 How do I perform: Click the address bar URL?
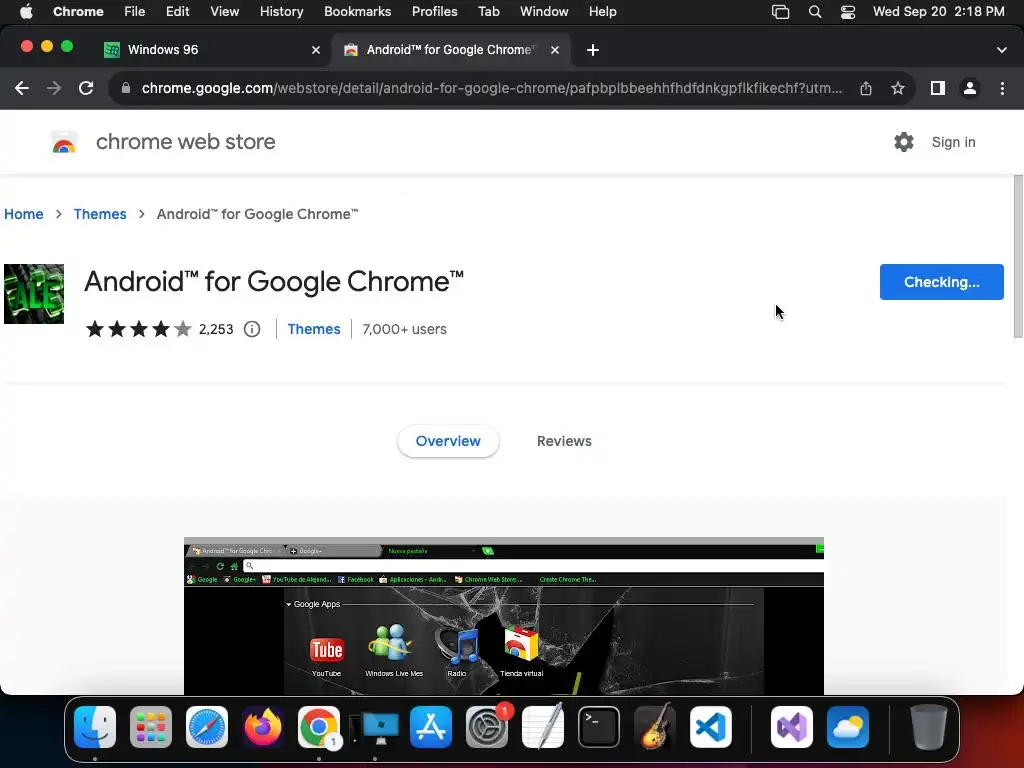click(491, 88)
